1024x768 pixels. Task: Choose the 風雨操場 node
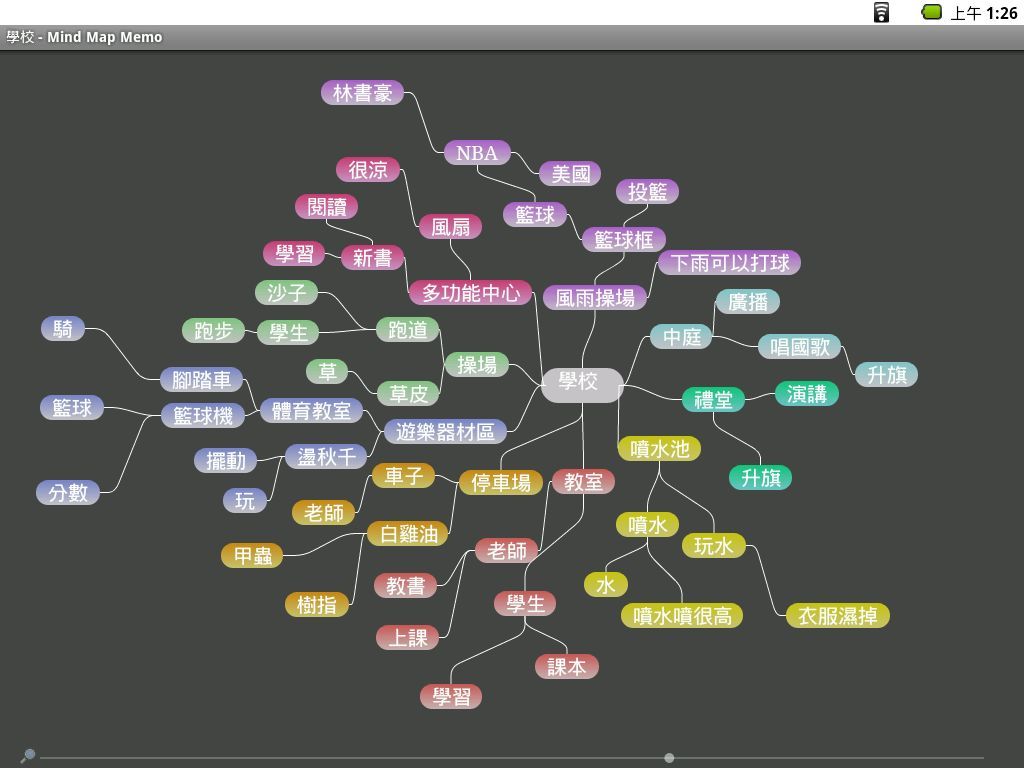(x=595, y=298)
